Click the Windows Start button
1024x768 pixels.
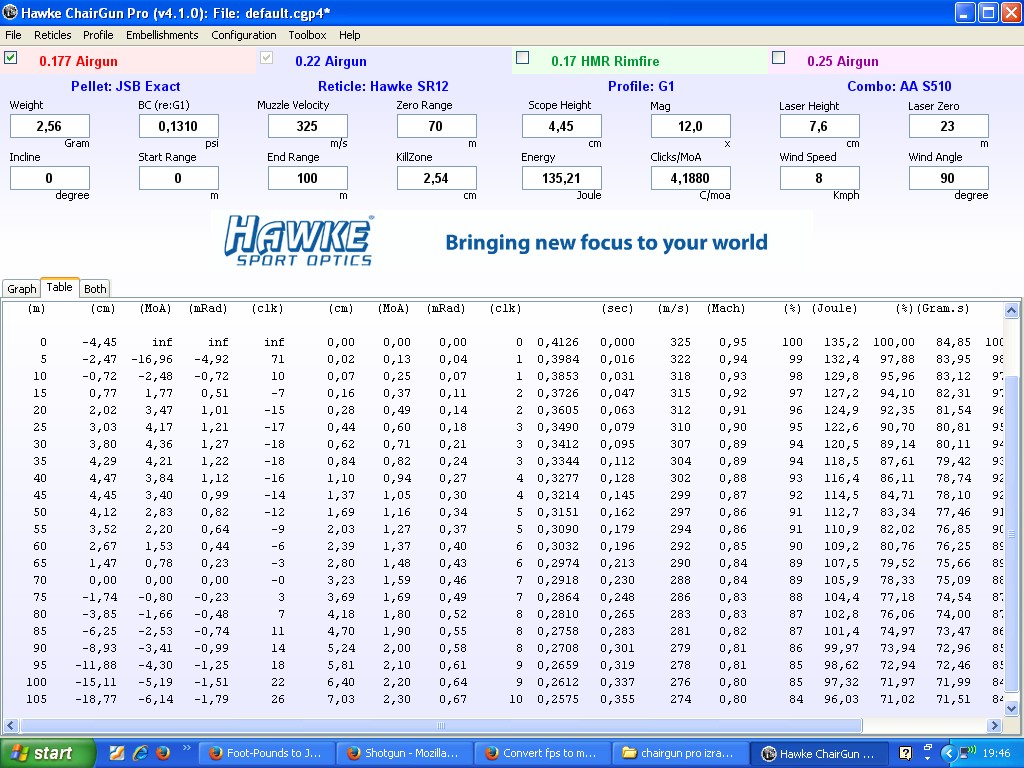[x=47, y=753]
